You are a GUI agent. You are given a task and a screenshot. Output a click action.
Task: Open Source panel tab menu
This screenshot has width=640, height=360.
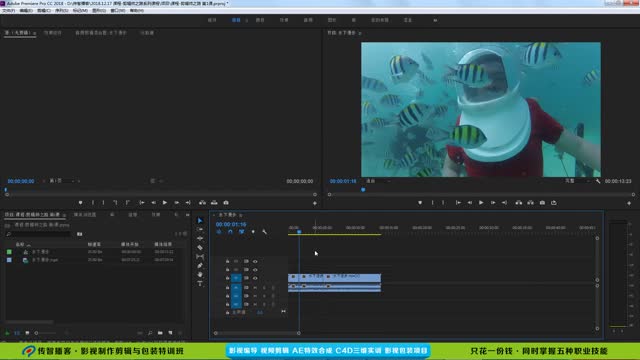34,33
